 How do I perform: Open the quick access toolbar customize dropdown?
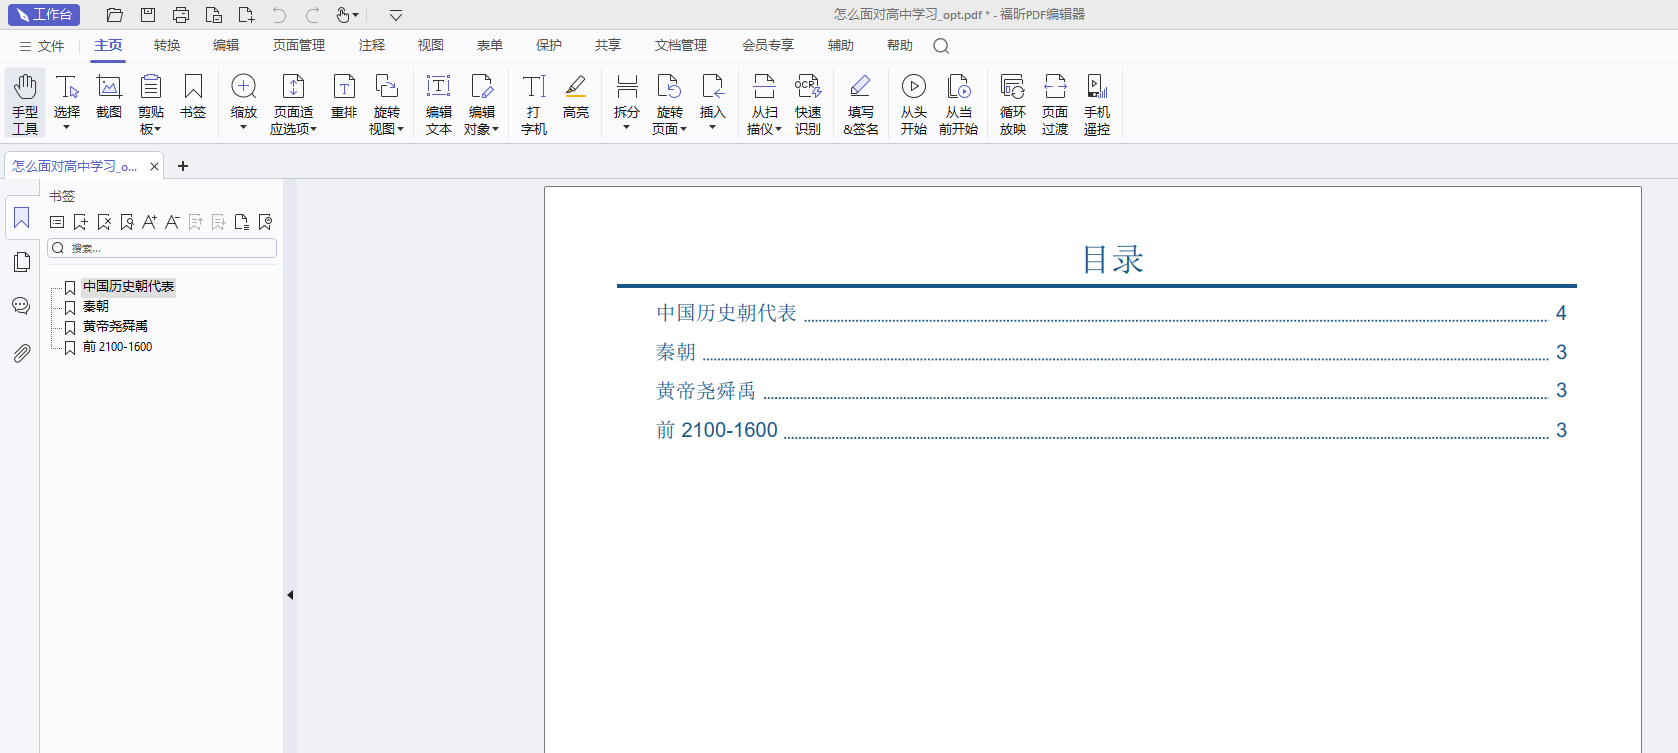396,15
